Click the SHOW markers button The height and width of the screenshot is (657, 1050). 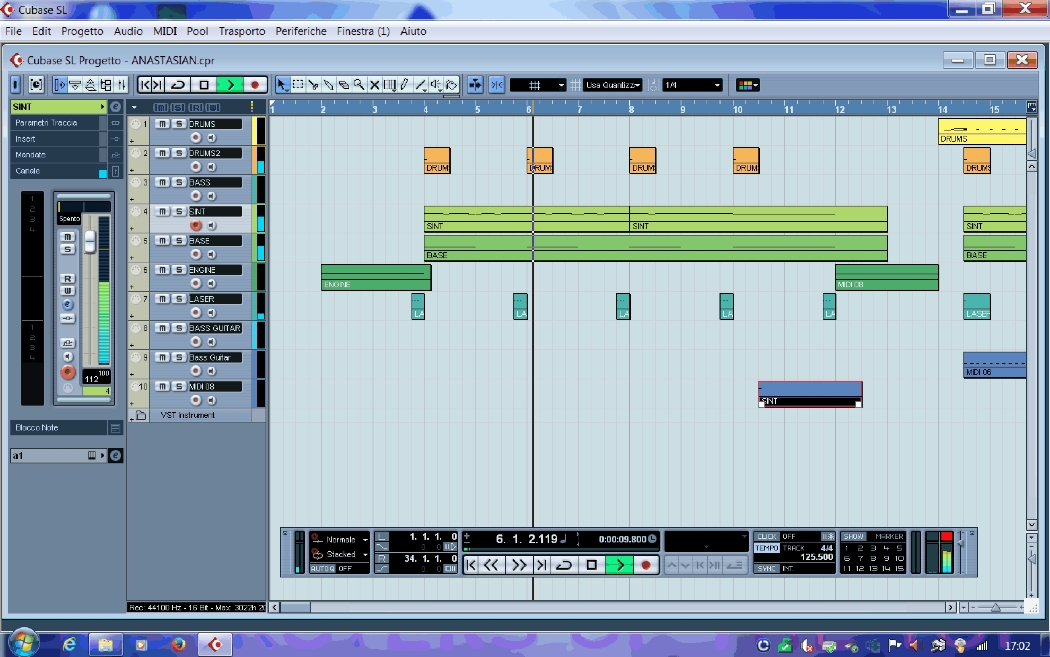tap(854, 536)
